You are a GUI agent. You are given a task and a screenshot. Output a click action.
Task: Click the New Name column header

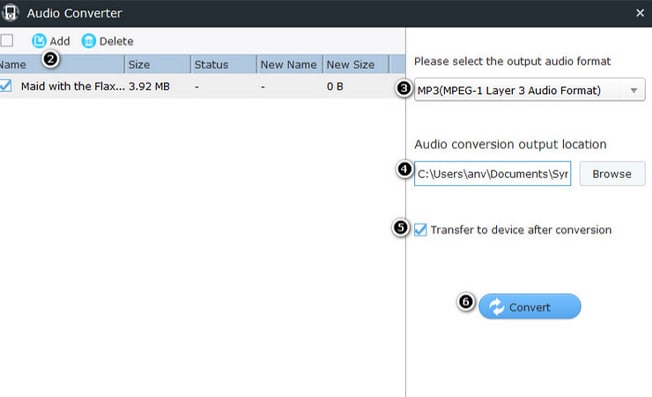click(289, 64)
